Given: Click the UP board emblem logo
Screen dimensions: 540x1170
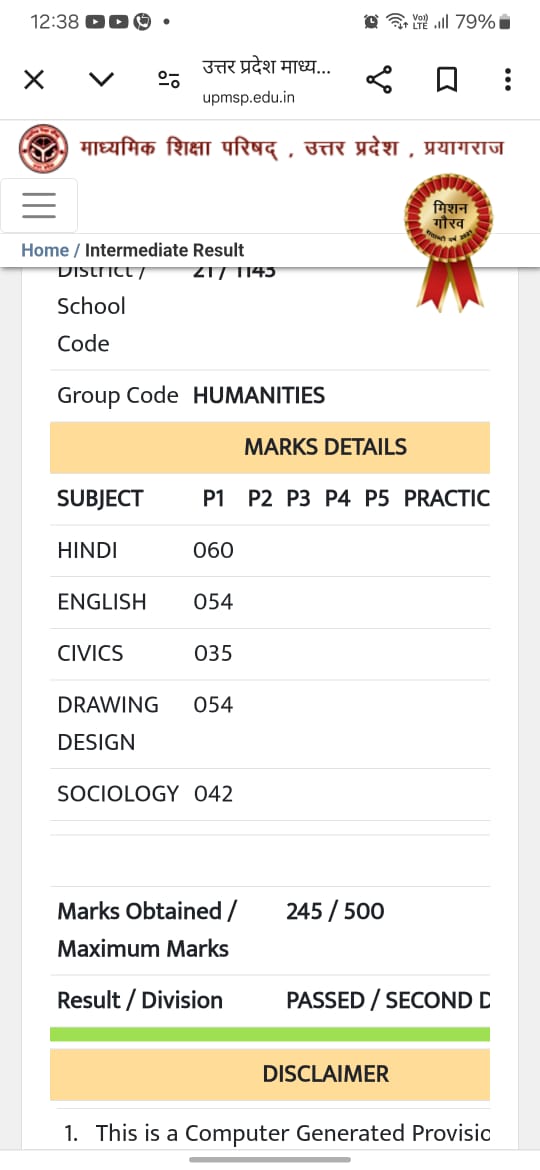Looking at the screenshot, I should [x=43, y=148].
